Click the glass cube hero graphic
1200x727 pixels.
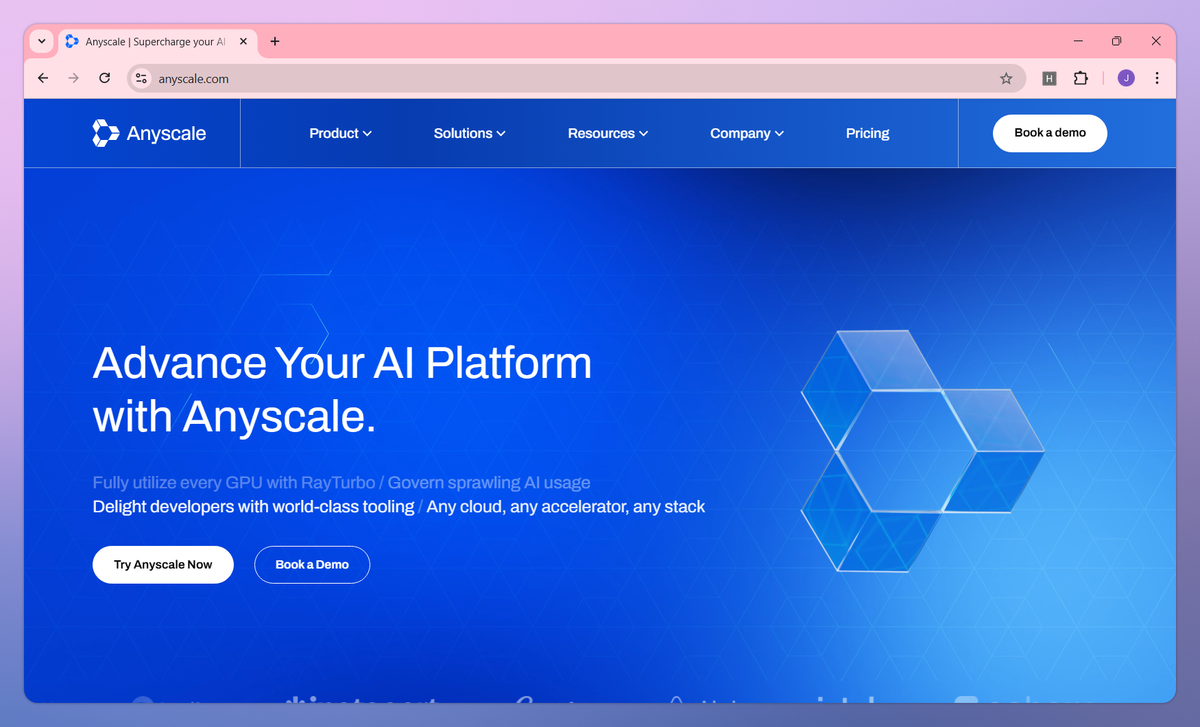[922, 450]
